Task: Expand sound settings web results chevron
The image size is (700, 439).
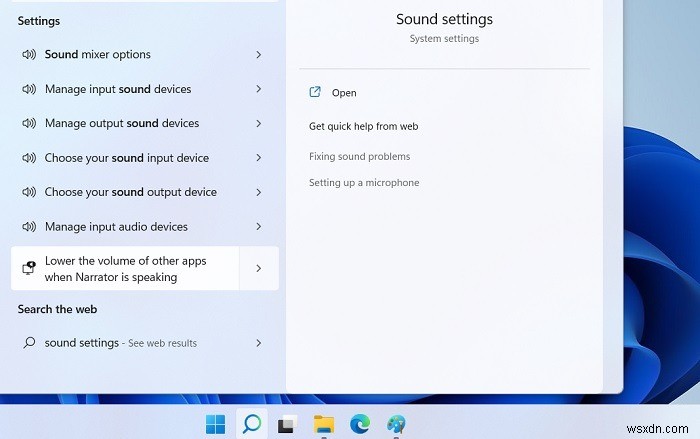Action: click(258, 343)
